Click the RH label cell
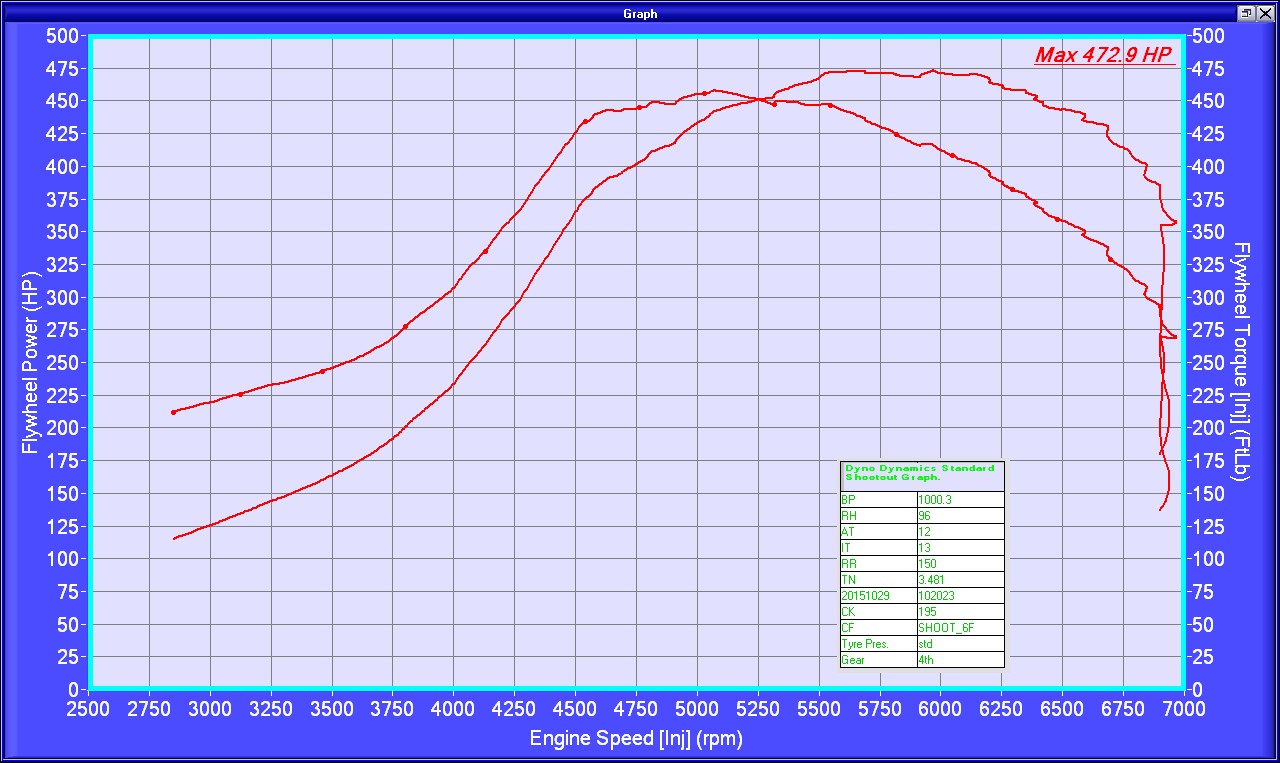This screenshot has height=763, width=1280. [x=879, y=516]
